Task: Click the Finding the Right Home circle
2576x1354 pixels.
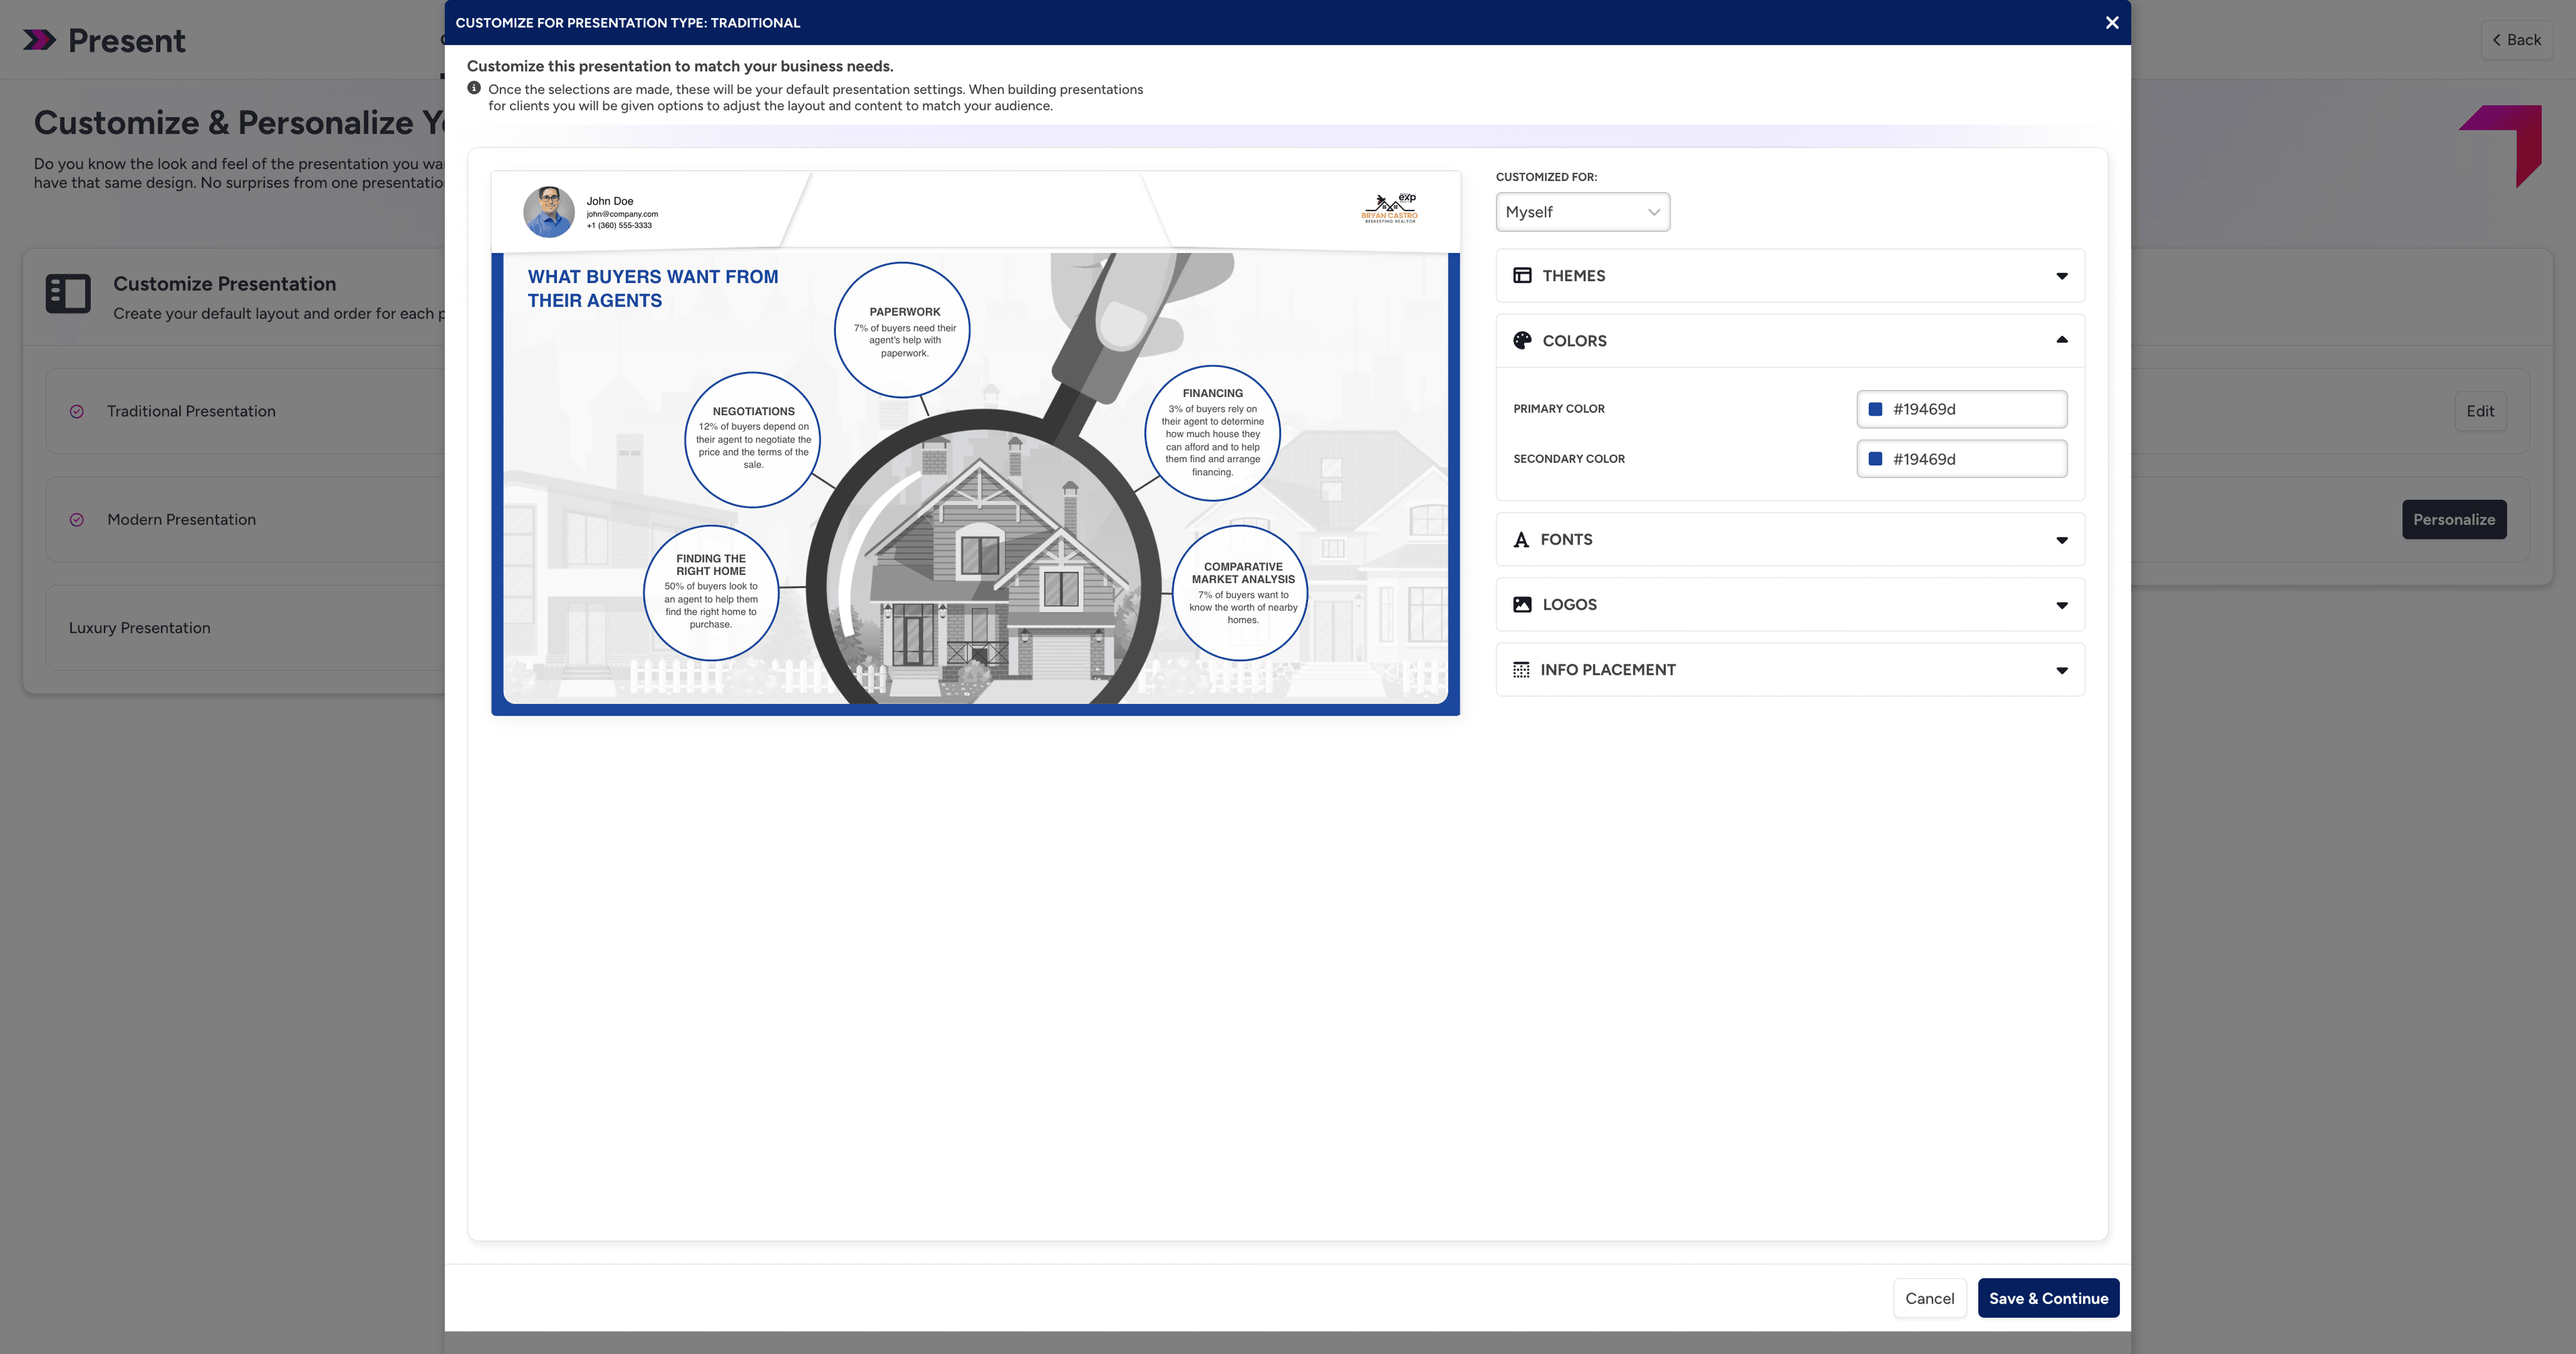Action: point(711,593)
